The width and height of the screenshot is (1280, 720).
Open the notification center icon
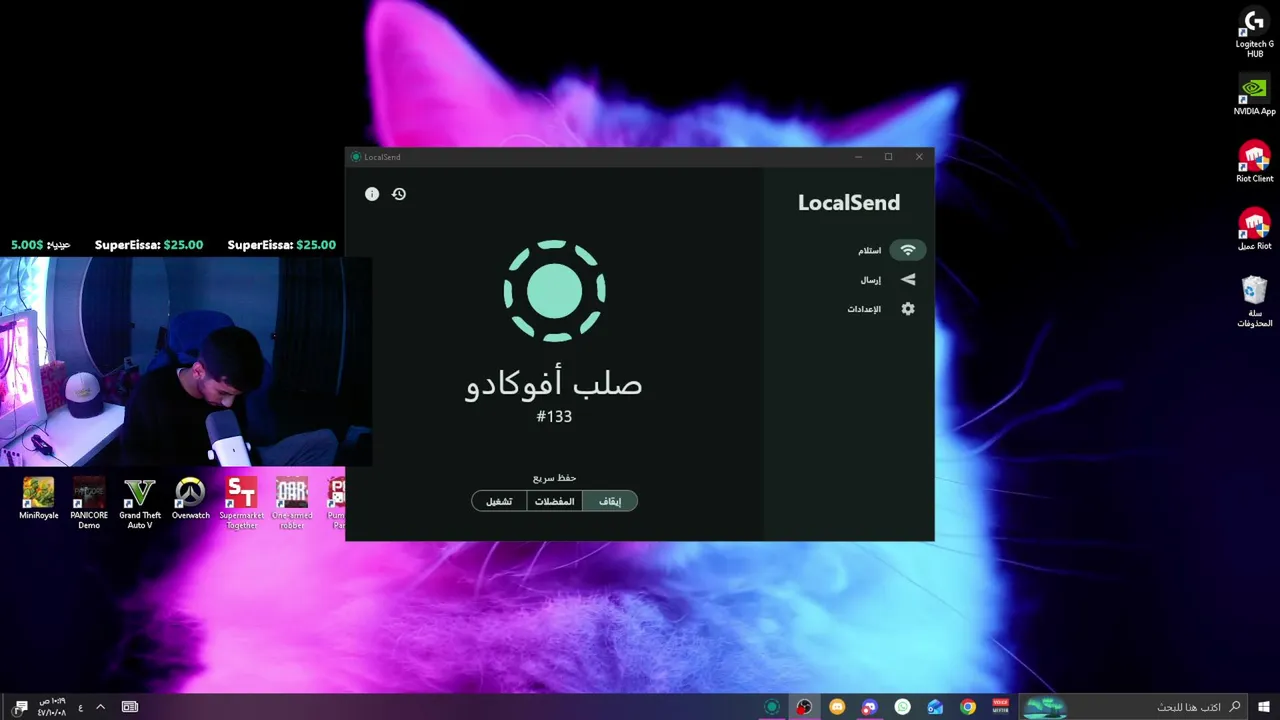(20, 707)
